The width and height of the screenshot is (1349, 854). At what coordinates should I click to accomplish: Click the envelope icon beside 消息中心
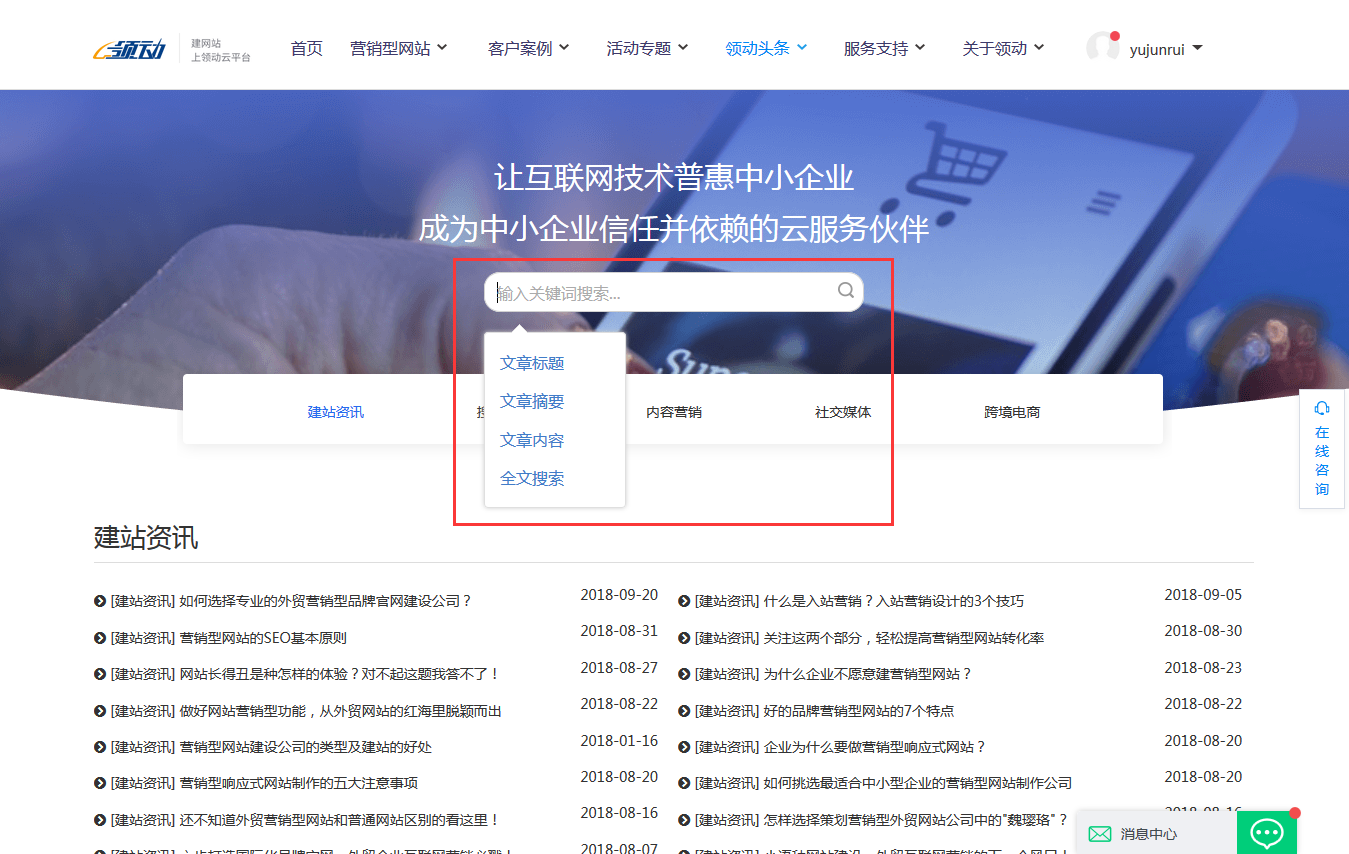click(x=1100, y=833)
